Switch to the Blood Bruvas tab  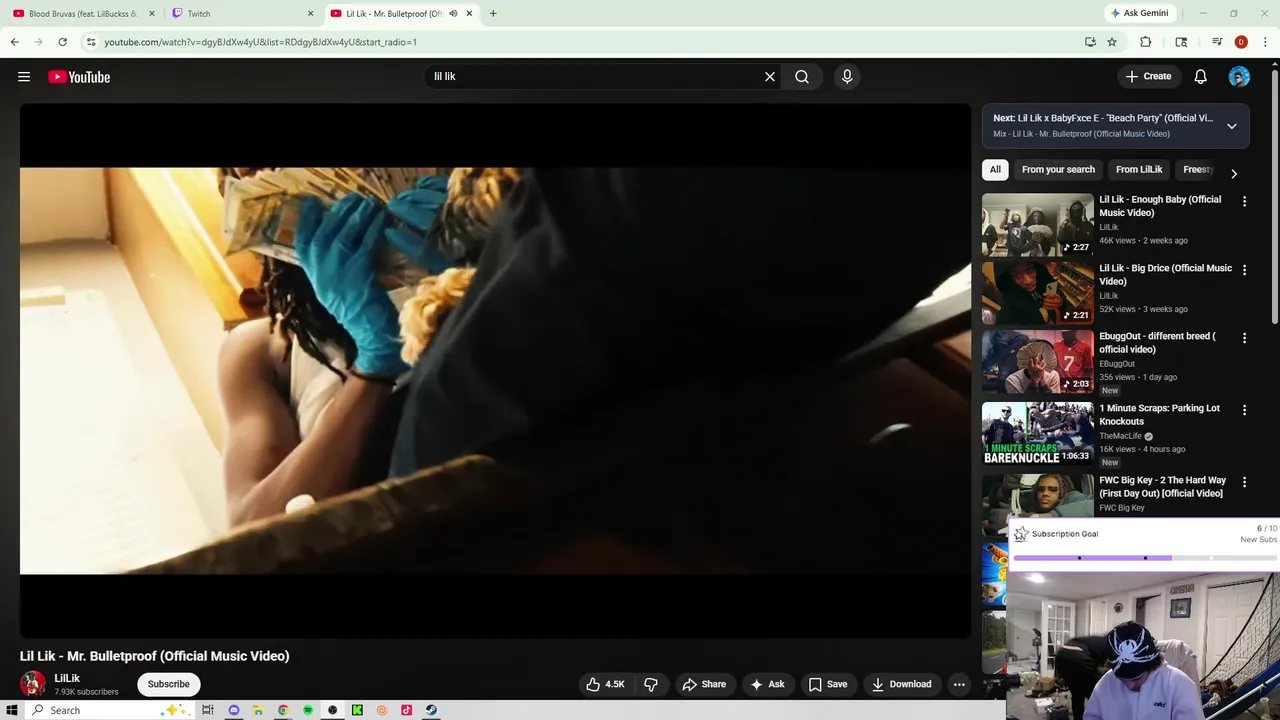[82, 14]
